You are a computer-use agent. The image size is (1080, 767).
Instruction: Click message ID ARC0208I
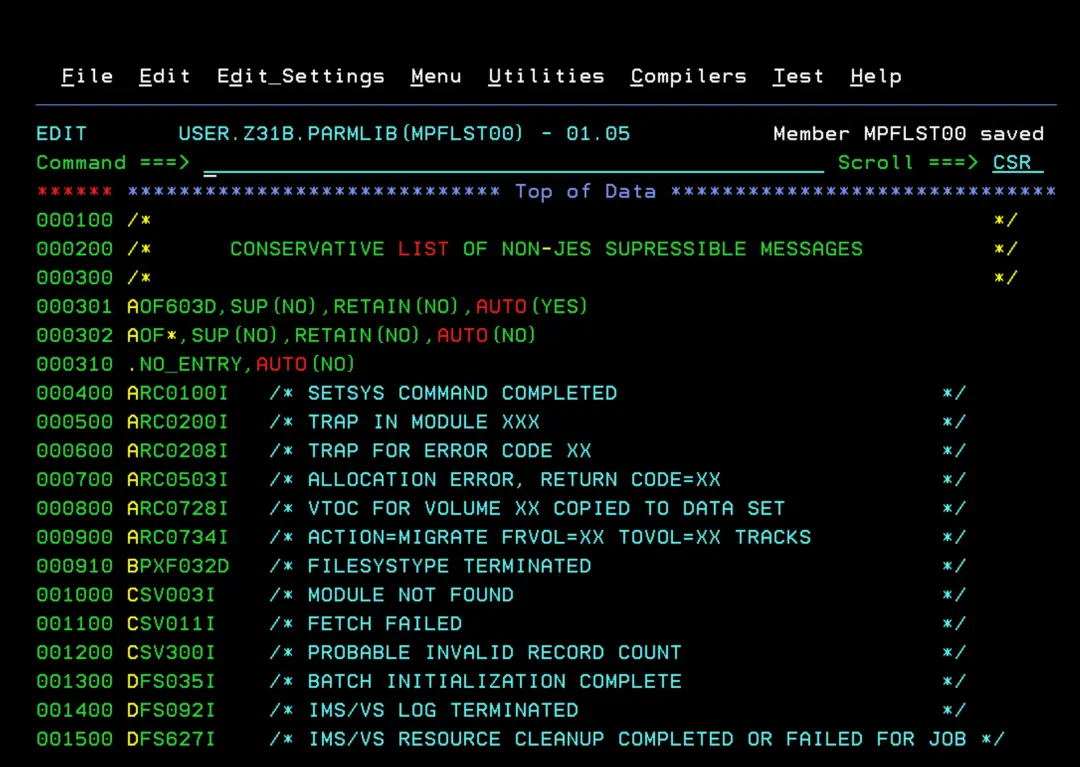[x=178, y=451]
